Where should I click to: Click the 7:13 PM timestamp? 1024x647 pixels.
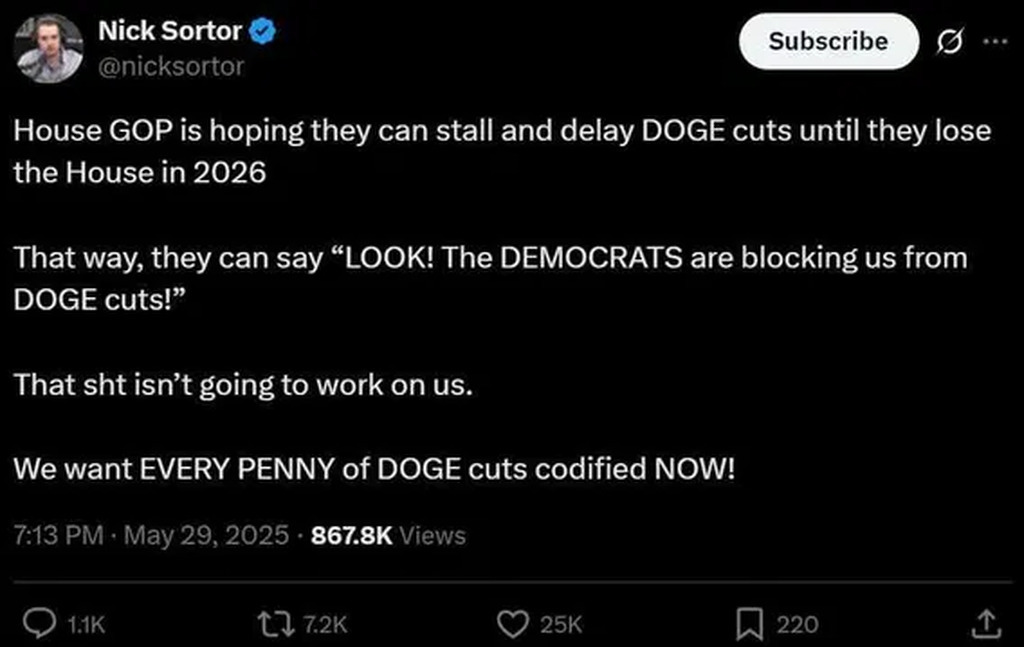(59, 535)
